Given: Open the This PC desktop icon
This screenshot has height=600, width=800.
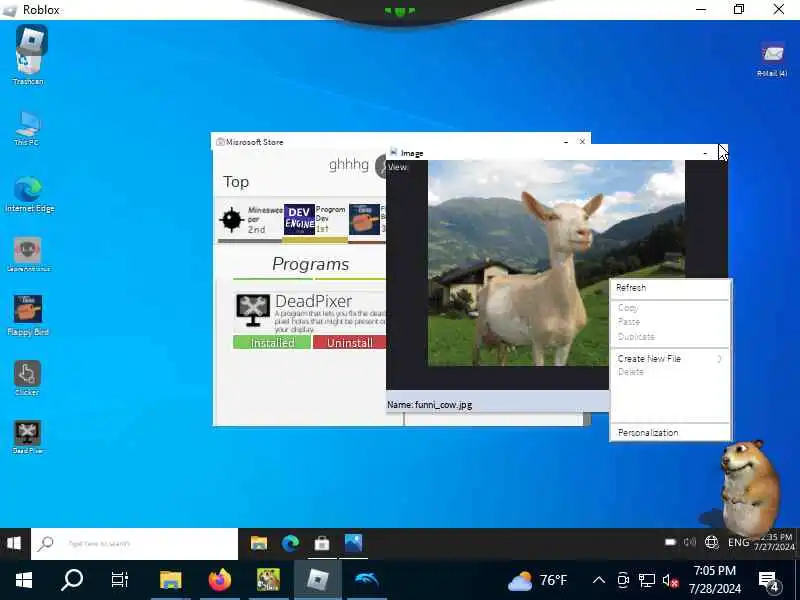Looking at the screenshot, I should [x=28, y=129].
